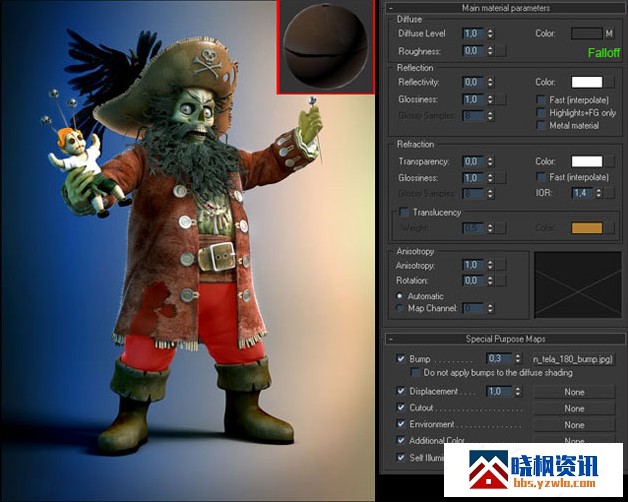Open the Reflection color map slot button

[609, 82]
